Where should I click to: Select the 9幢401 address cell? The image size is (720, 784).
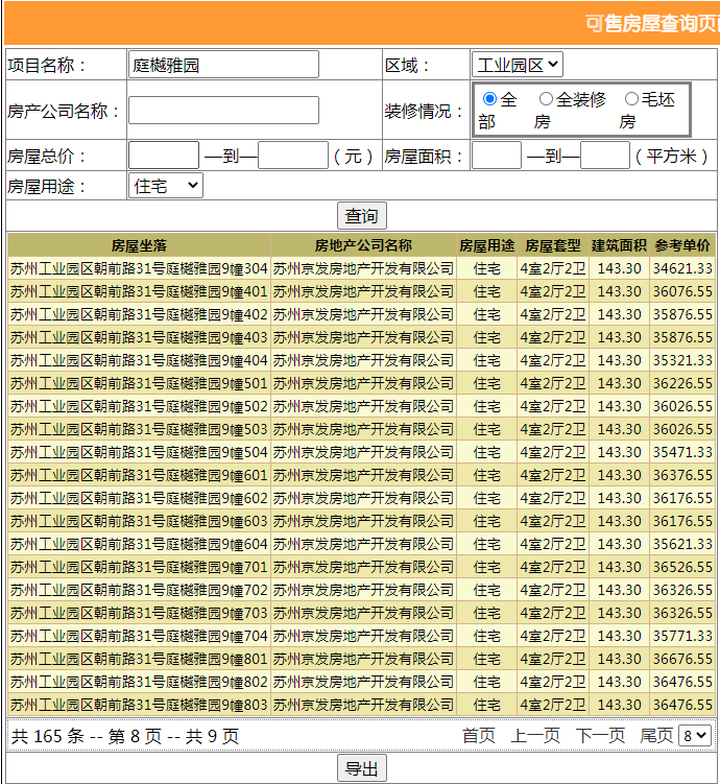click(139, 292)
